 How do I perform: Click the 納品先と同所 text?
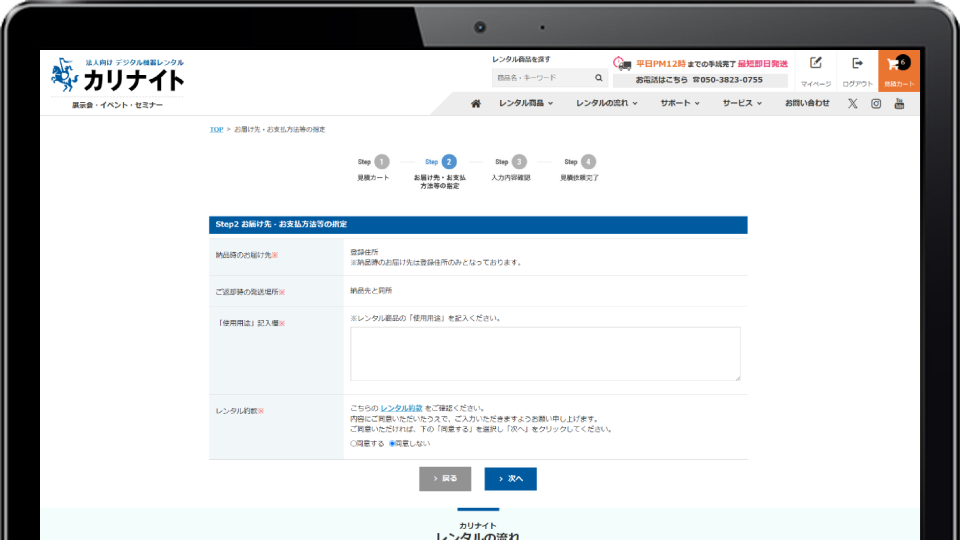(371, 291)
